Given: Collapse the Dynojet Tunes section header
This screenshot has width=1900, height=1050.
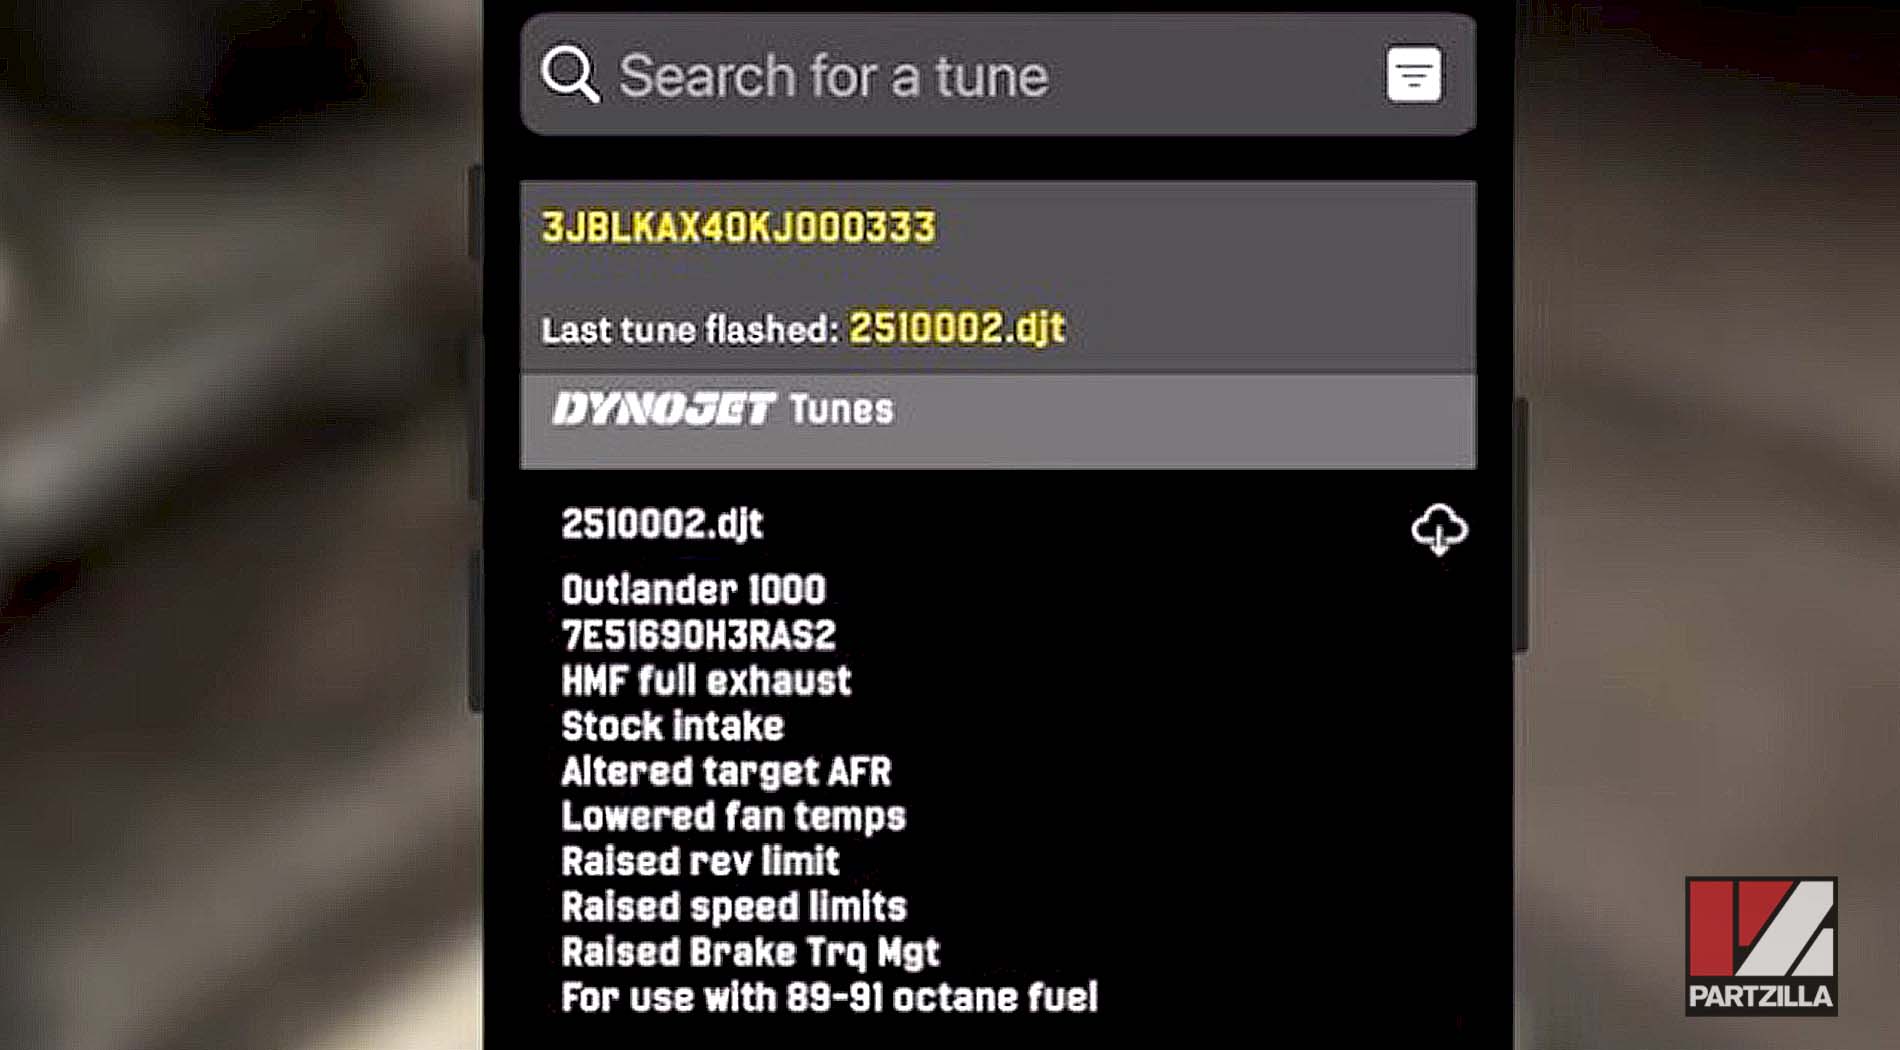Looking at the screenshot, I should tap(998, 421).
